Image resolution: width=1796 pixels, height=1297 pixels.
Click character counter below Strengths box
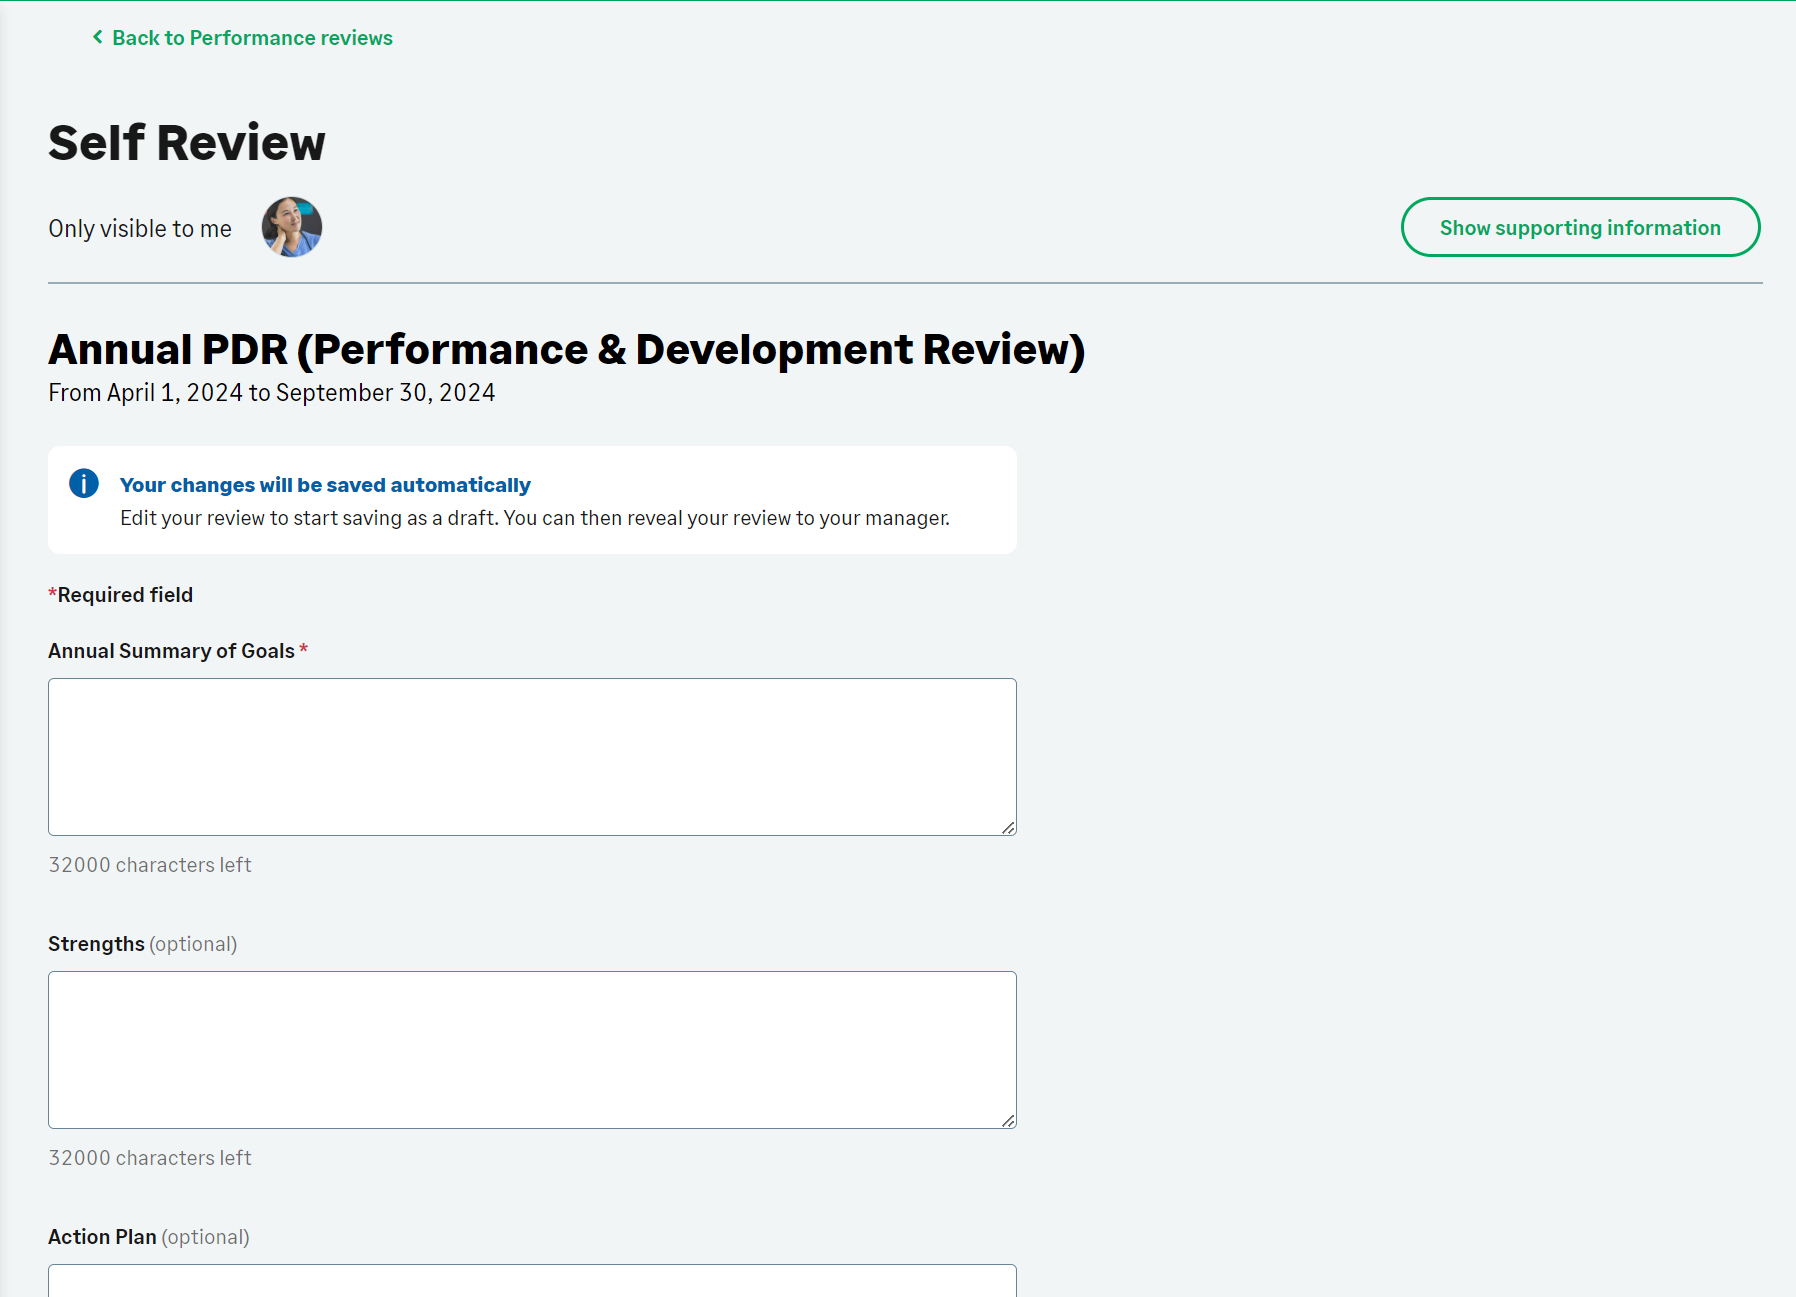click(150, 1158)
